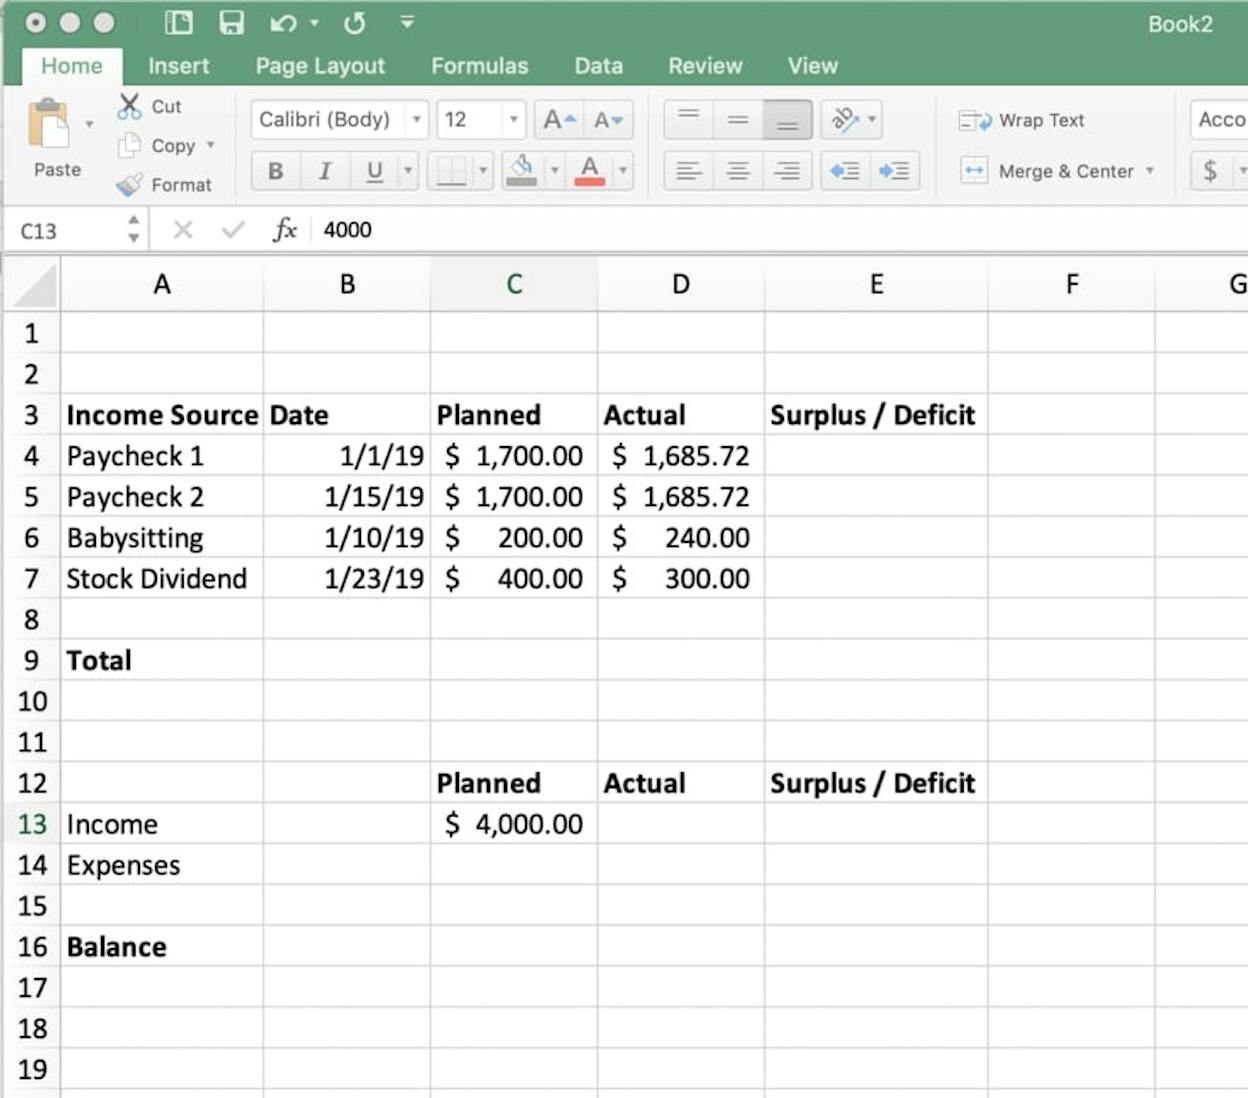Screen dimensions: 1248x1098
Task: Increase font size with large A icon
Action: (559, 120)
